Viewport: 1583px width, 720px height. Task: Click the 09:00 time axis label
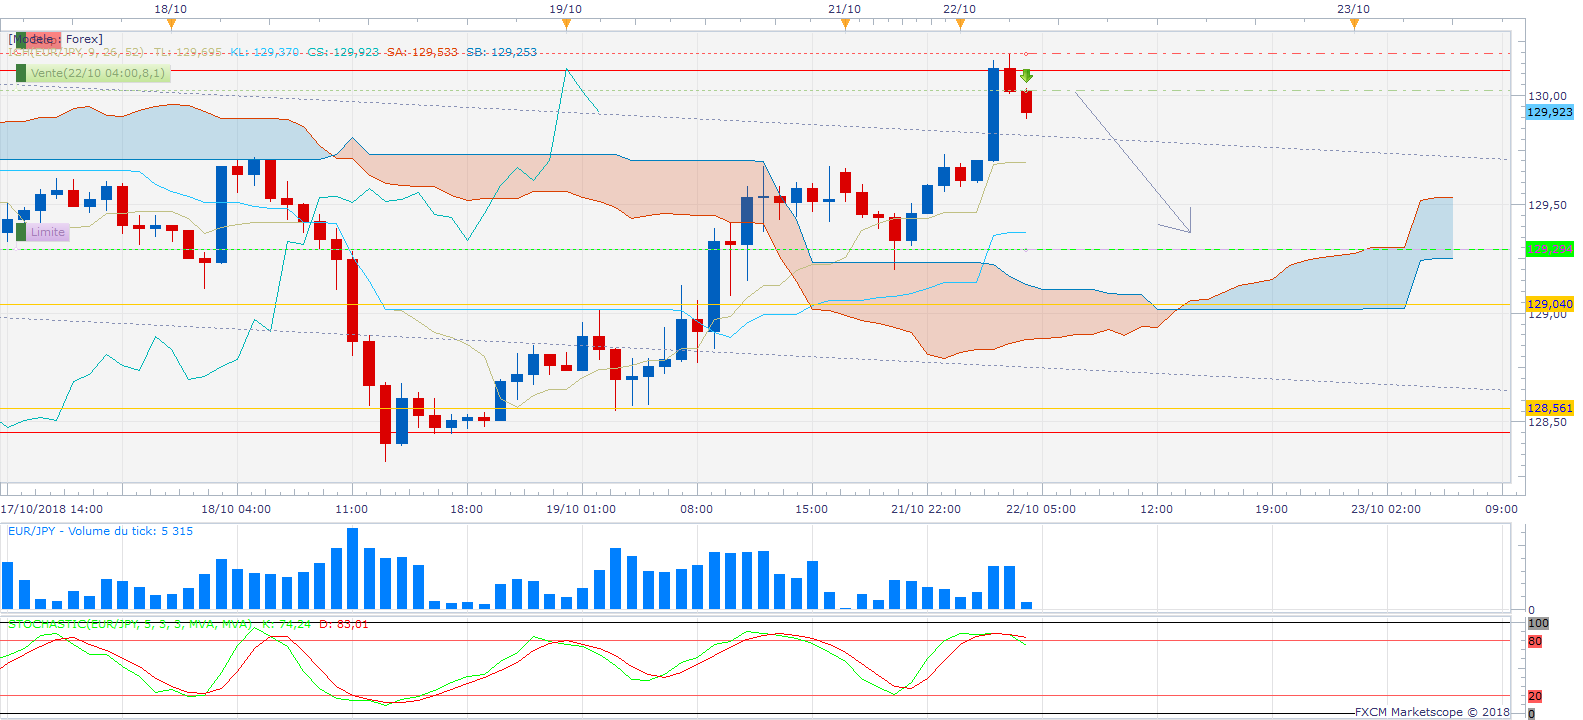pos(1502,509)
